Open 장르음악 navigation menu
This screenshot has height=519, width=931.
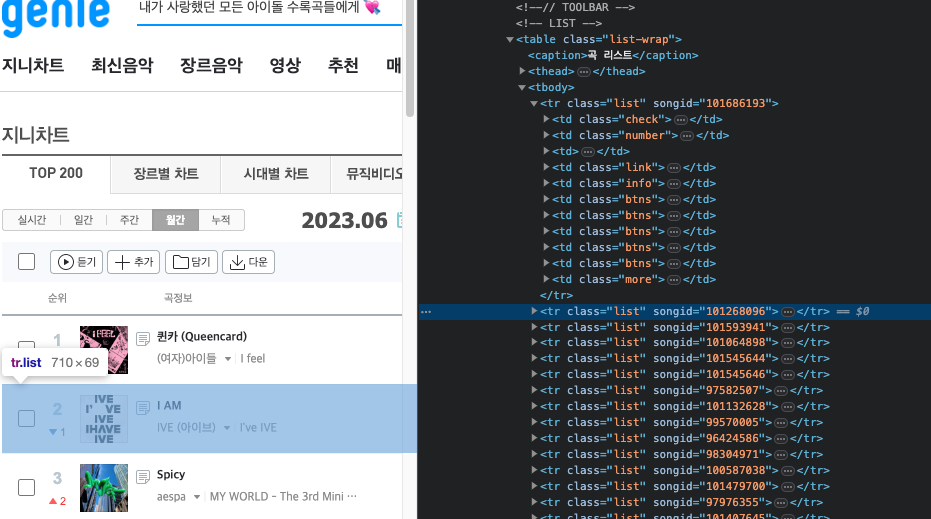(x=211, y=65)
